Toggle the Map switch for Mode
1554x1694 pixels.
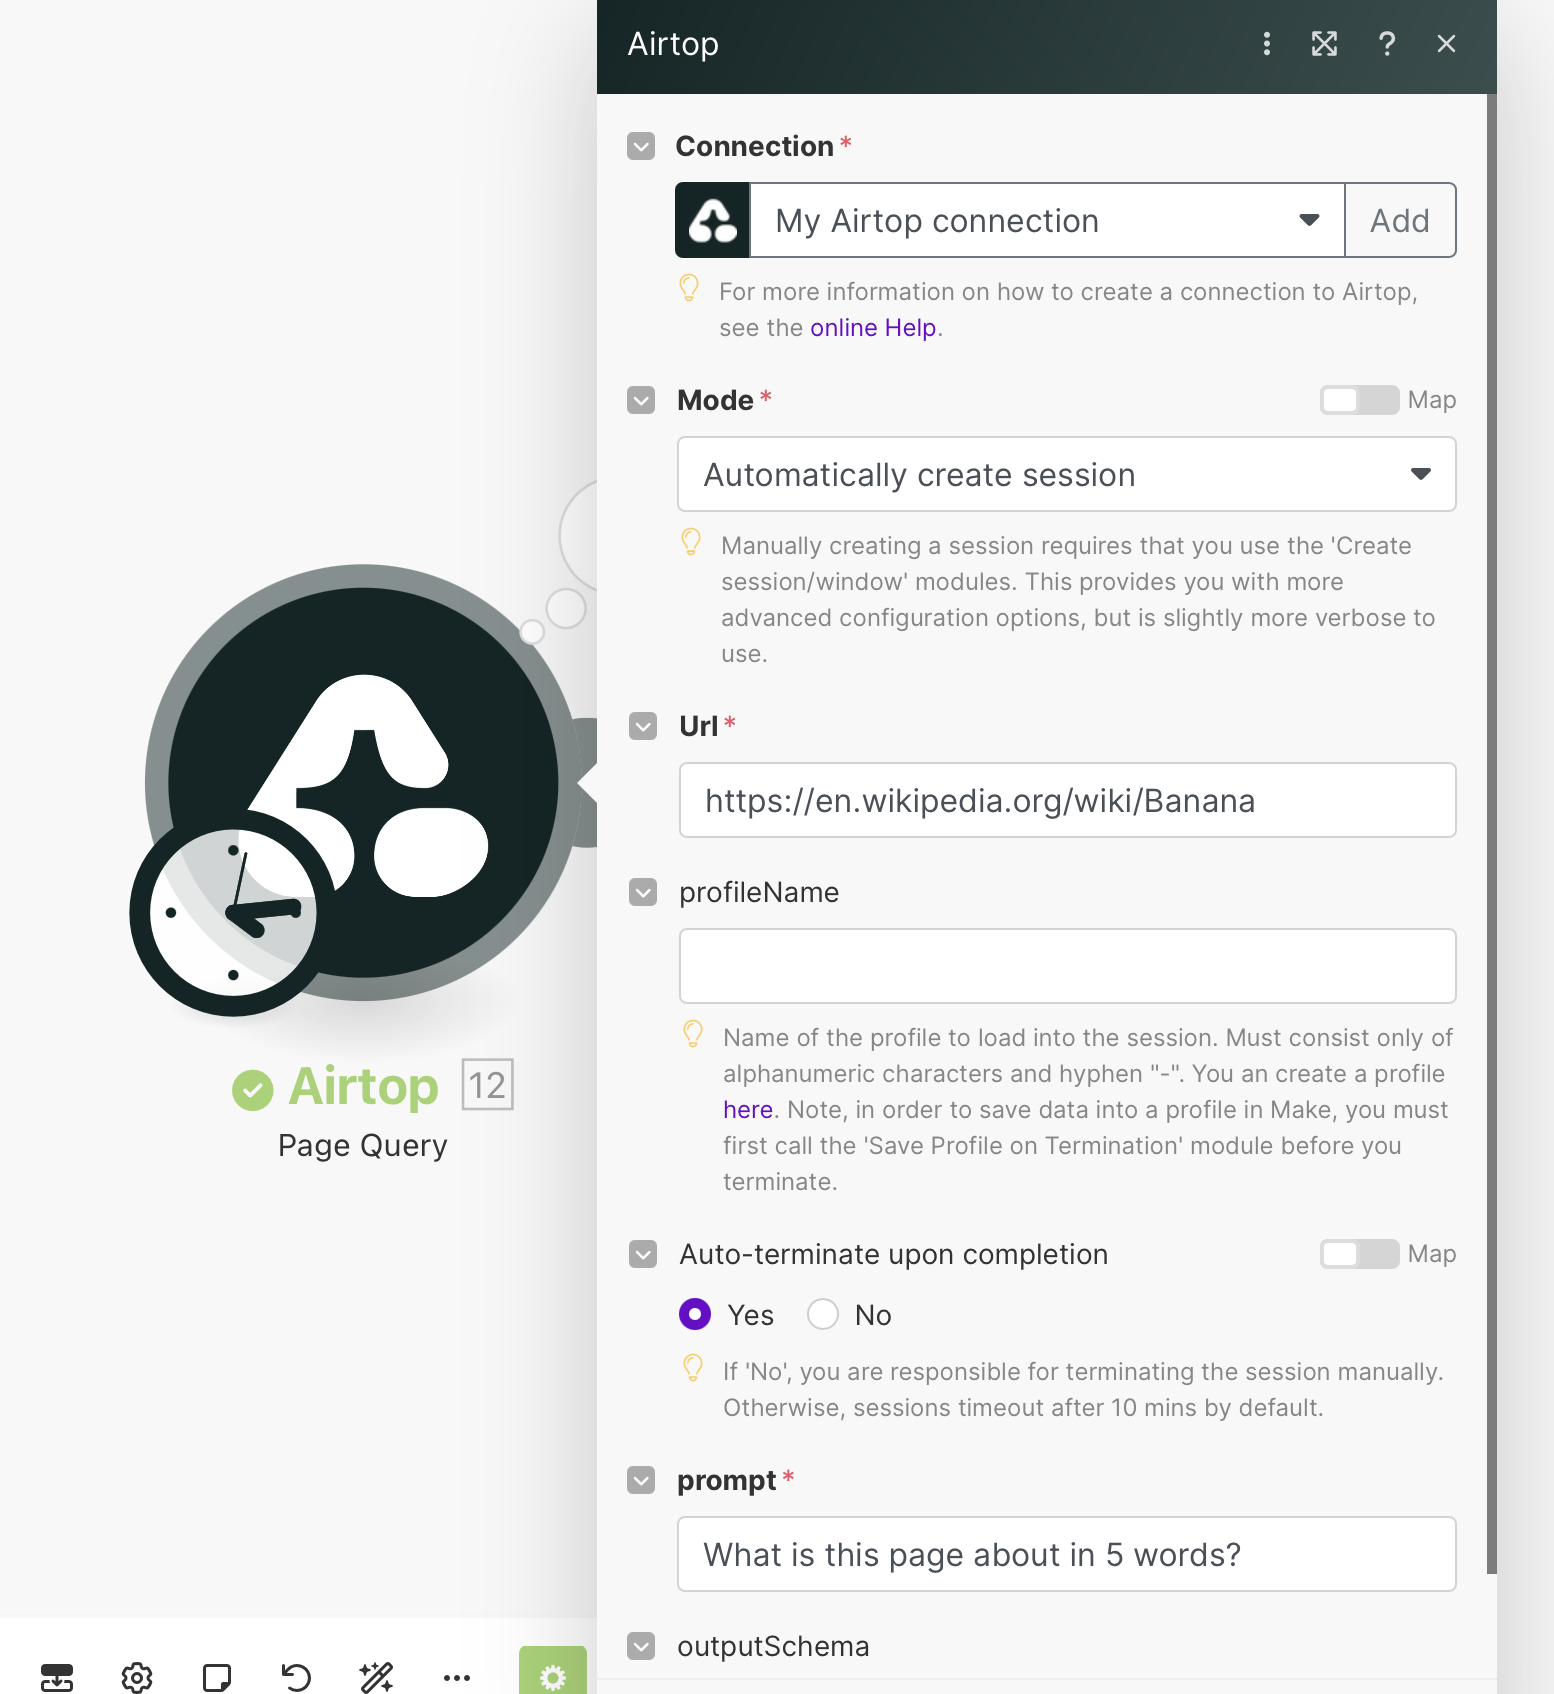click(x=1359, y=400)
